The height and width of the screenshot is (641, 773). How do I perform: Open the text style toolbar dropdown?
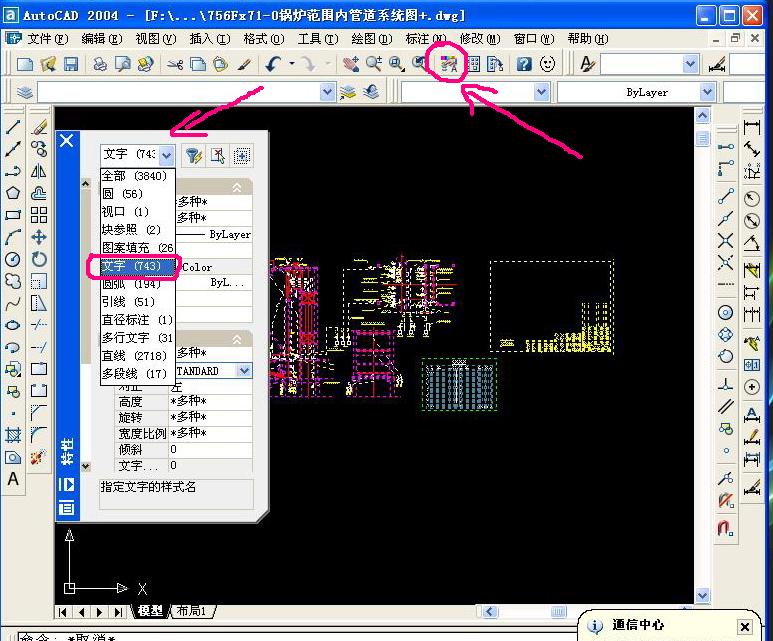(690, 64)
